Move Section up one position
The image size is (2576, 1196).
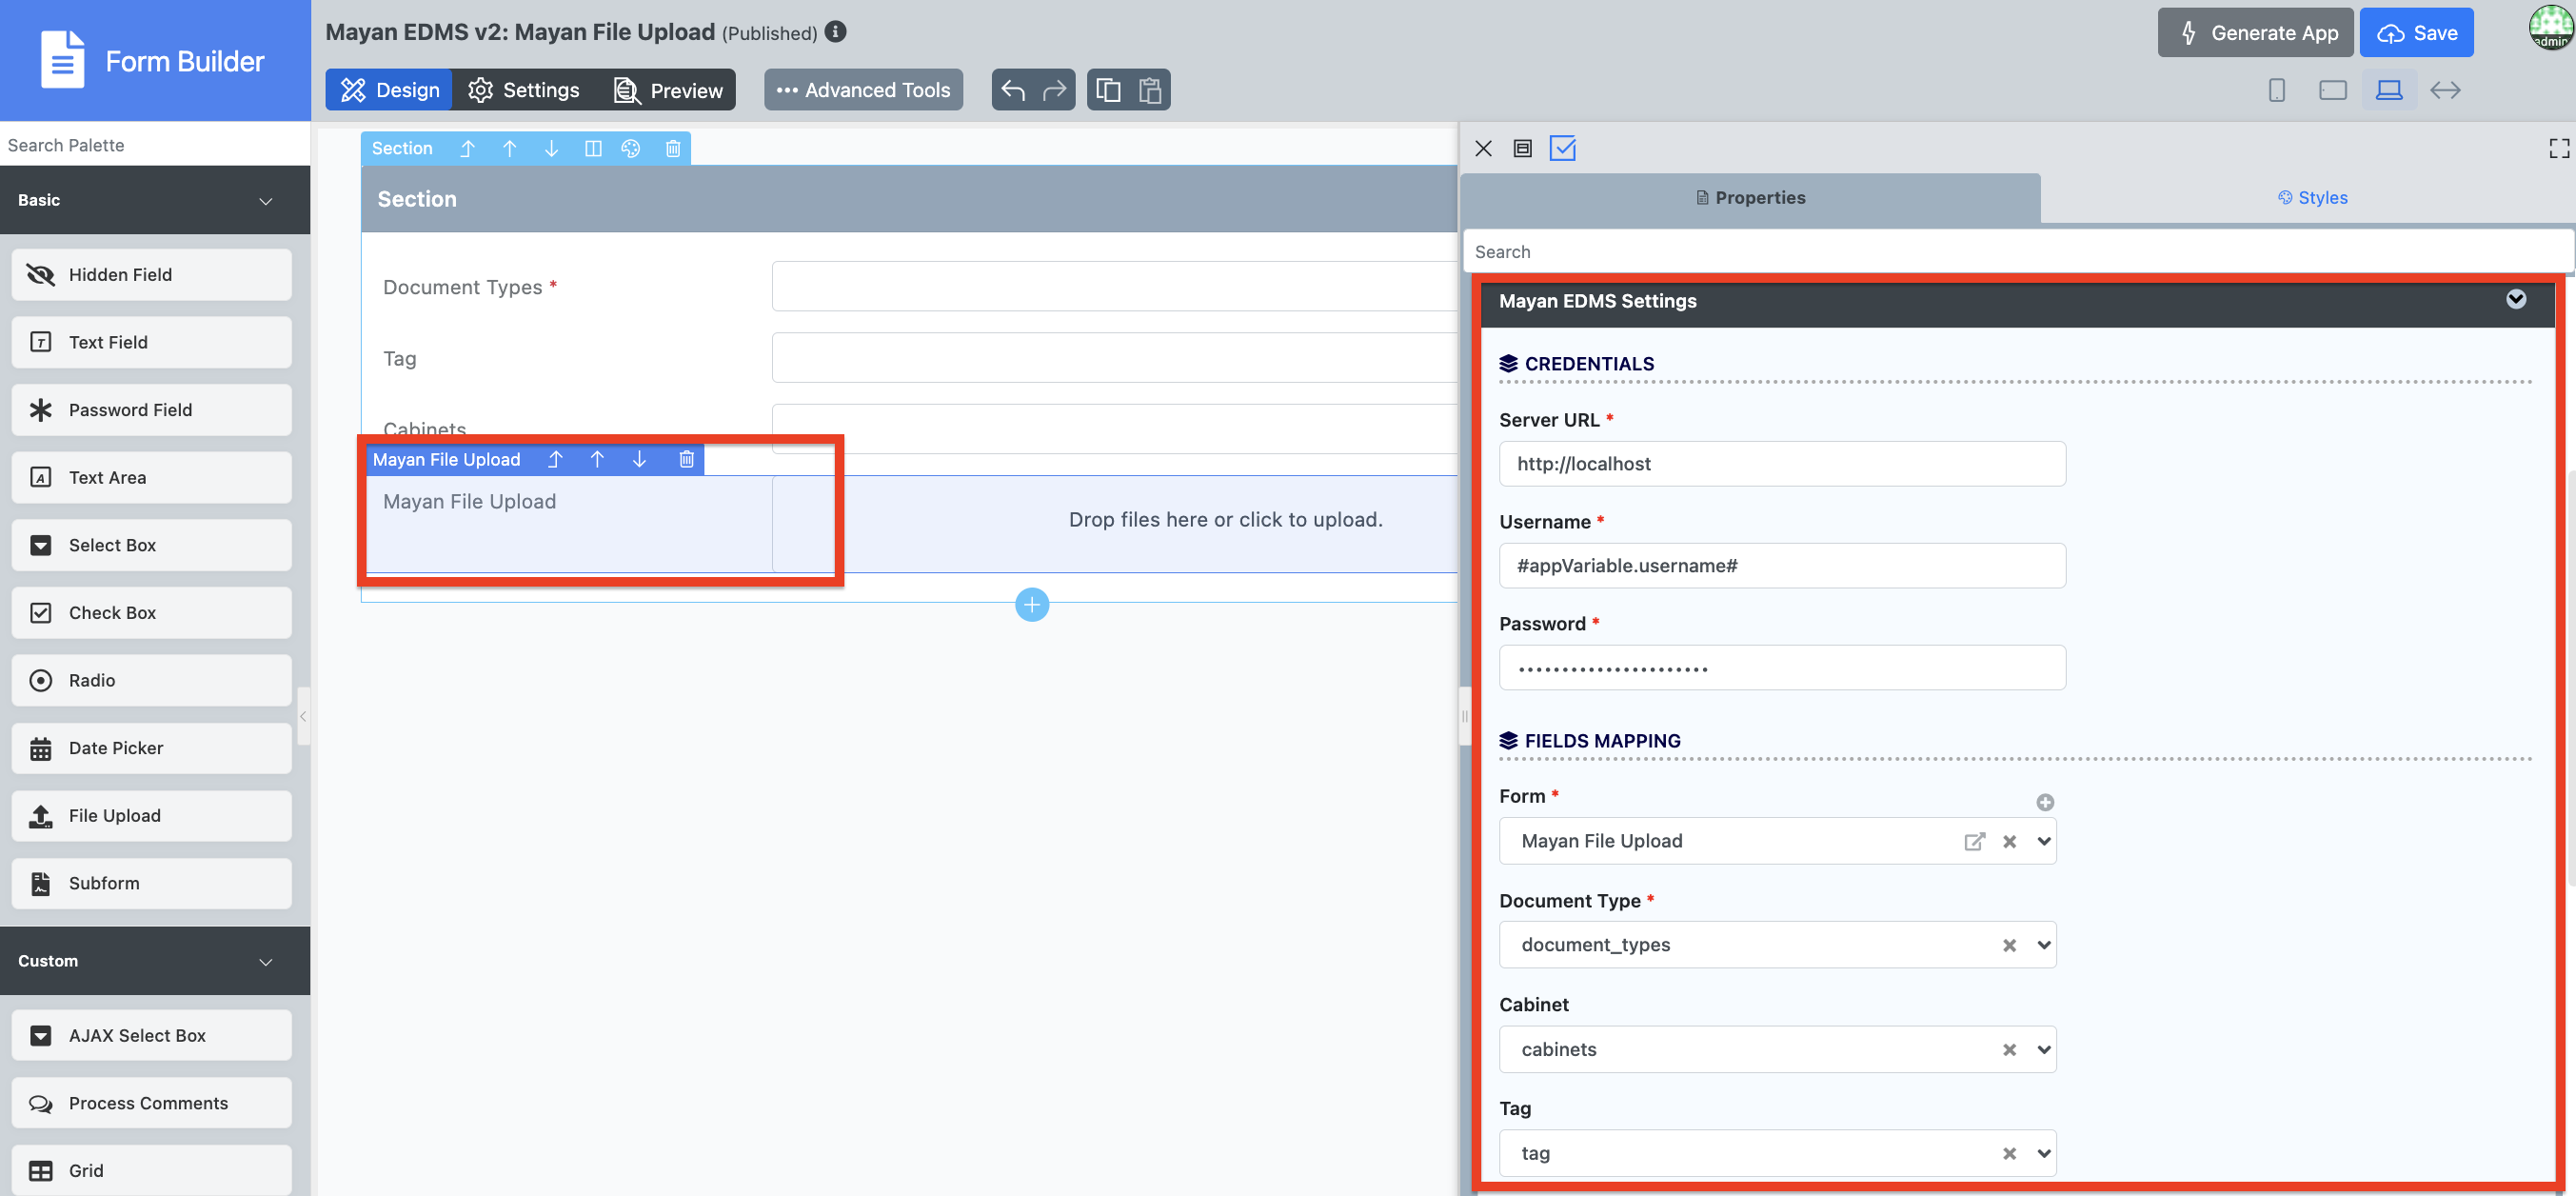[x=510, y=148]
